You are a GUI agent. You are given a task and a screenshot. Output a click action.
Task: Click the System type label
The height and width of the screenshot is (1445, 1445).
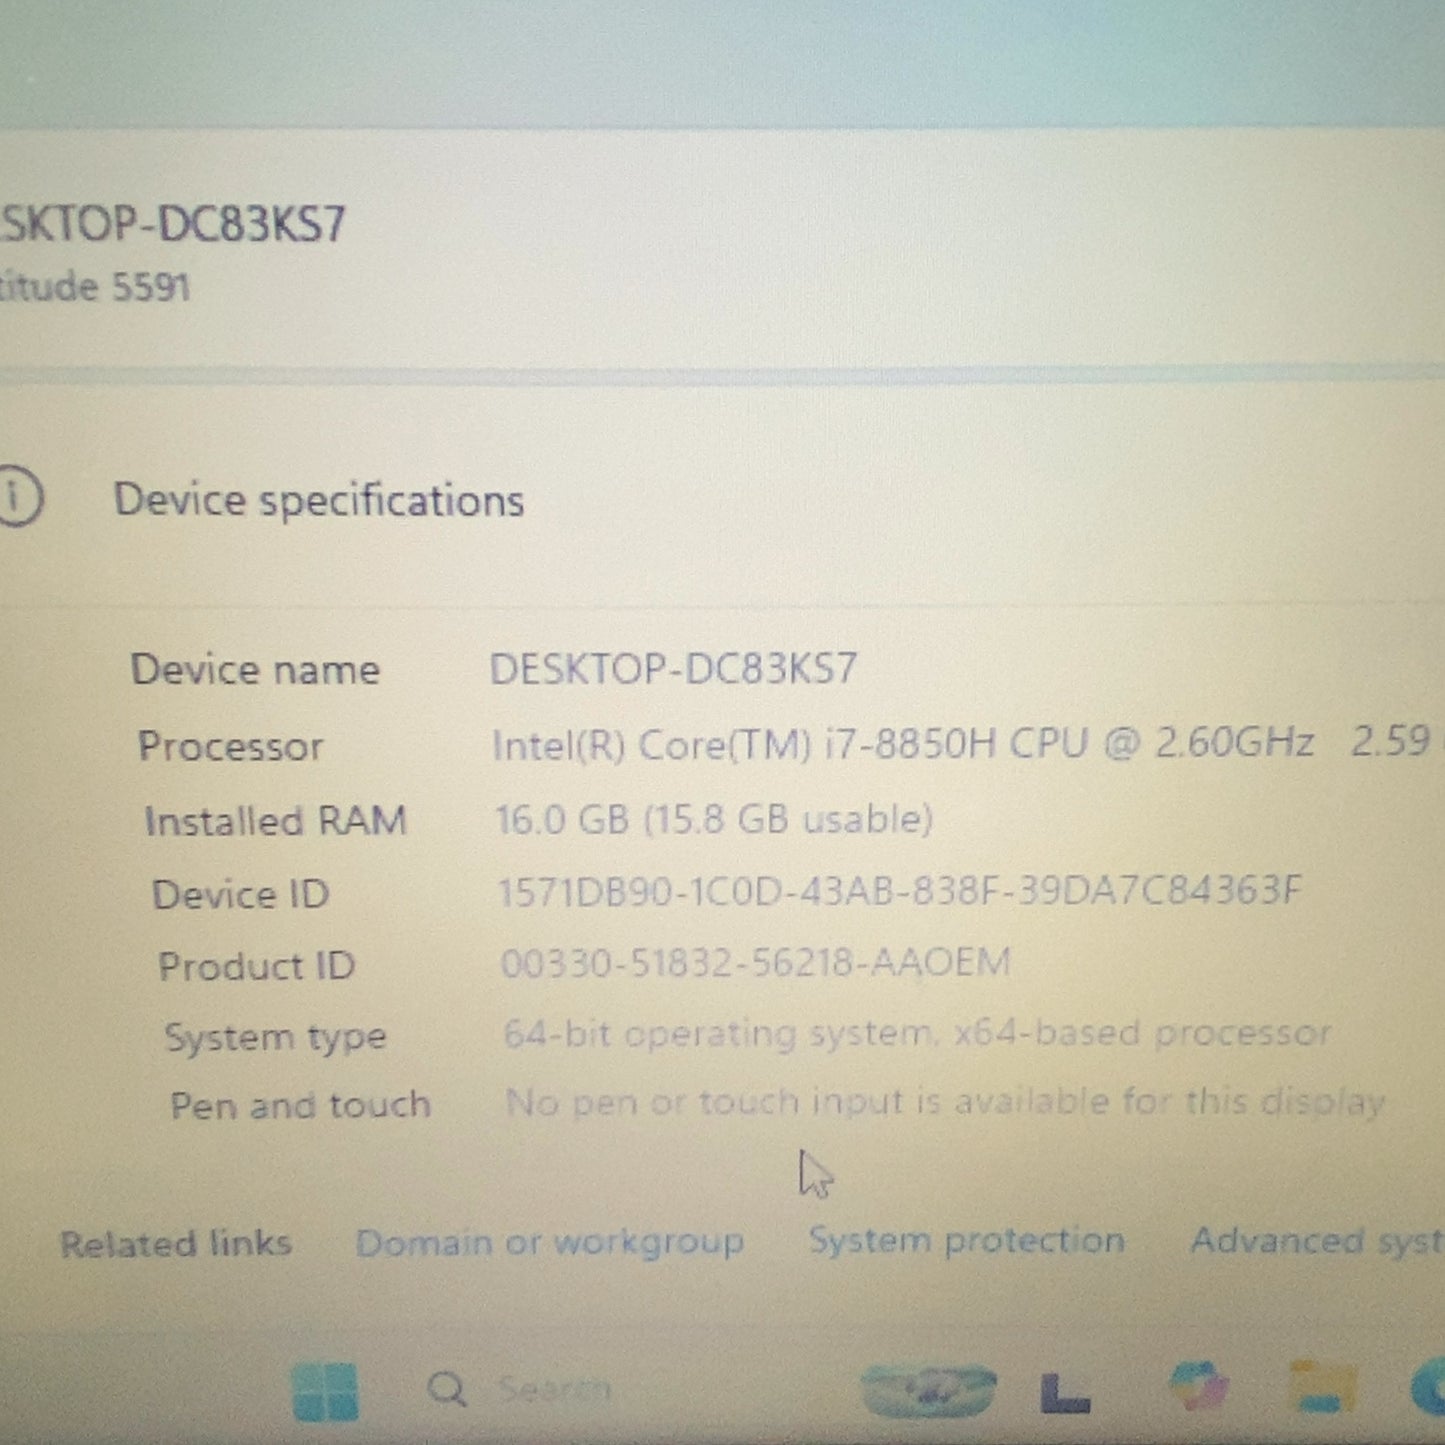click(x=275, y=1037)
